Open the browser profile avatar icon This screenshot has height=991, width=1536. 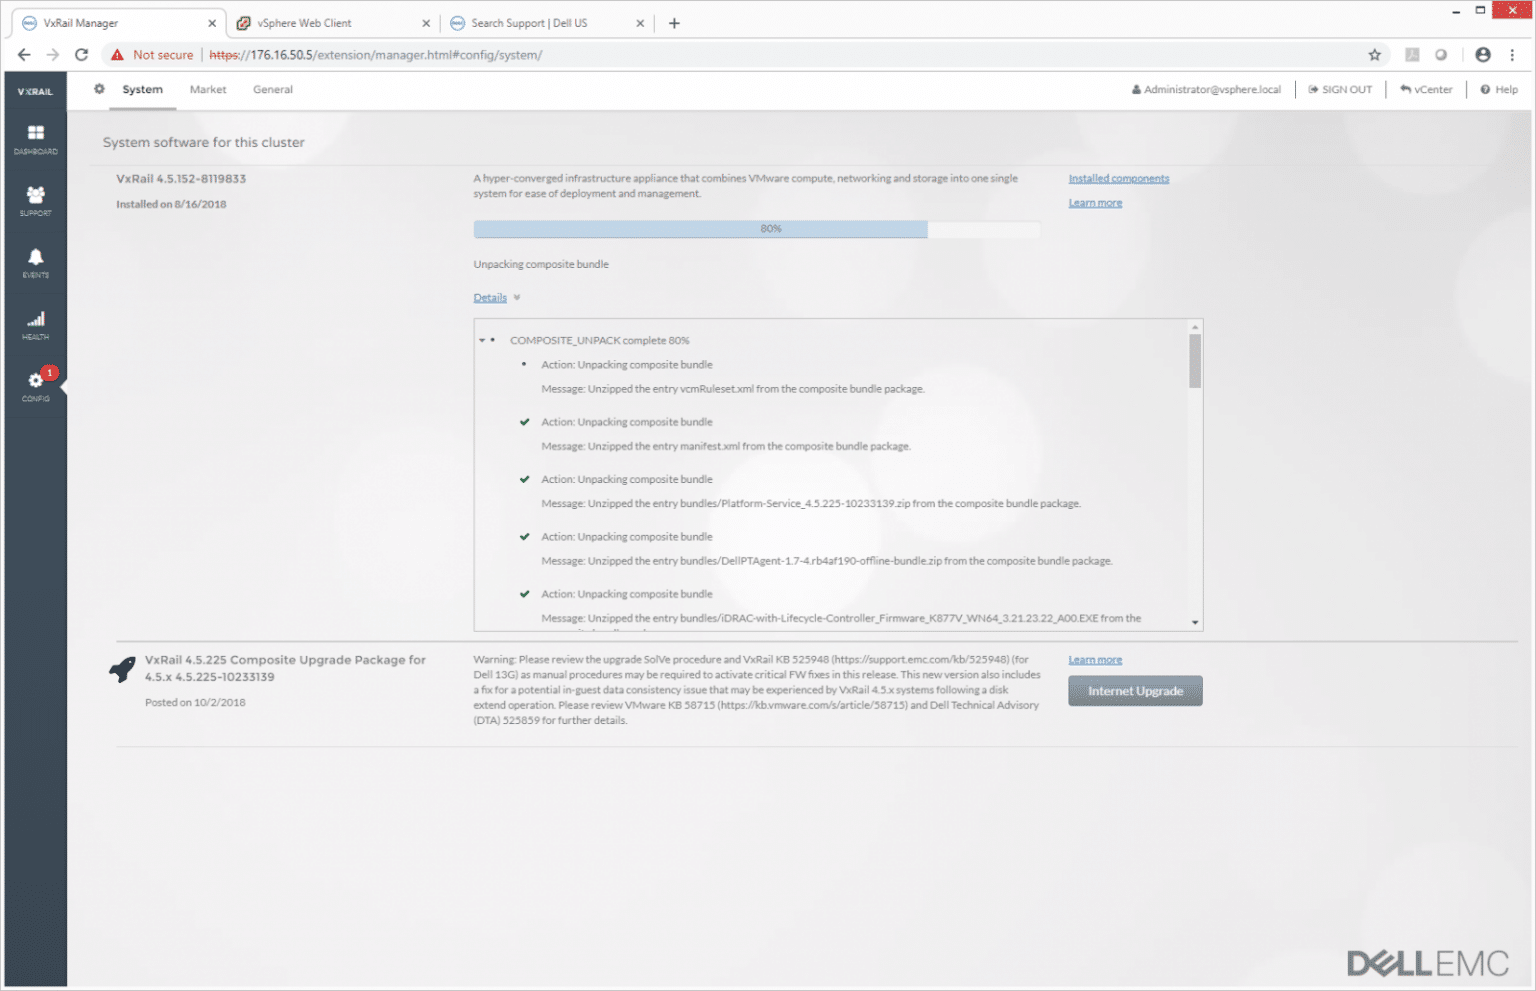[x=1483, y=54]
